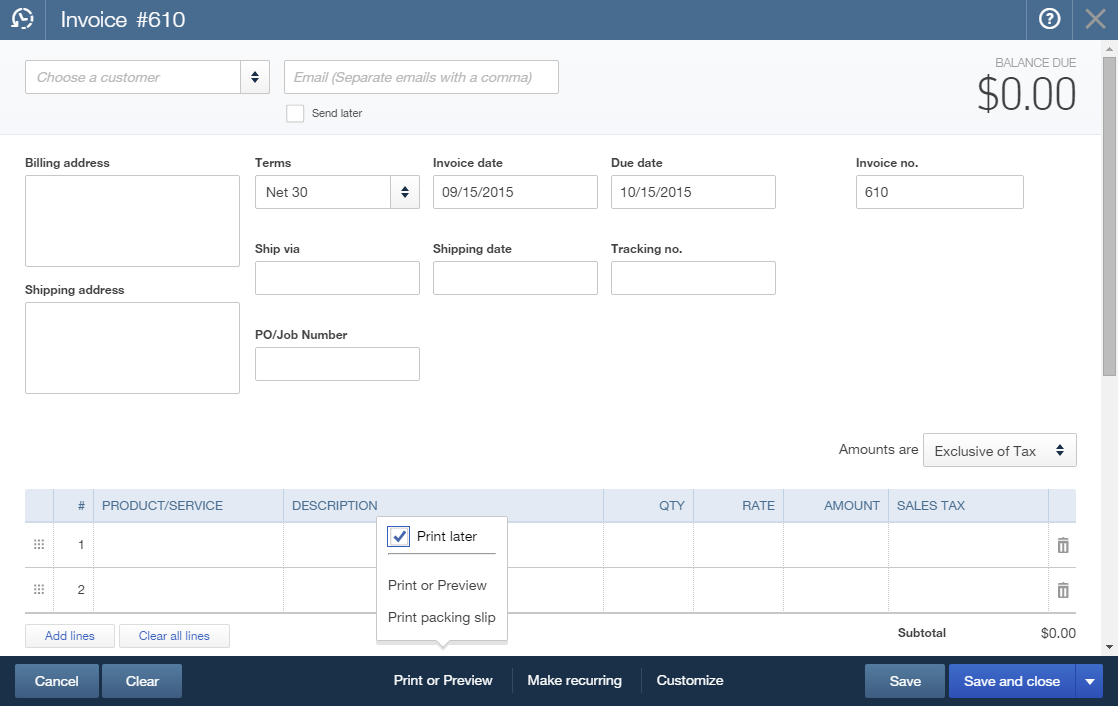Click the Ship via field
The width and height of the screenshot is (1118, 706).
337,278
